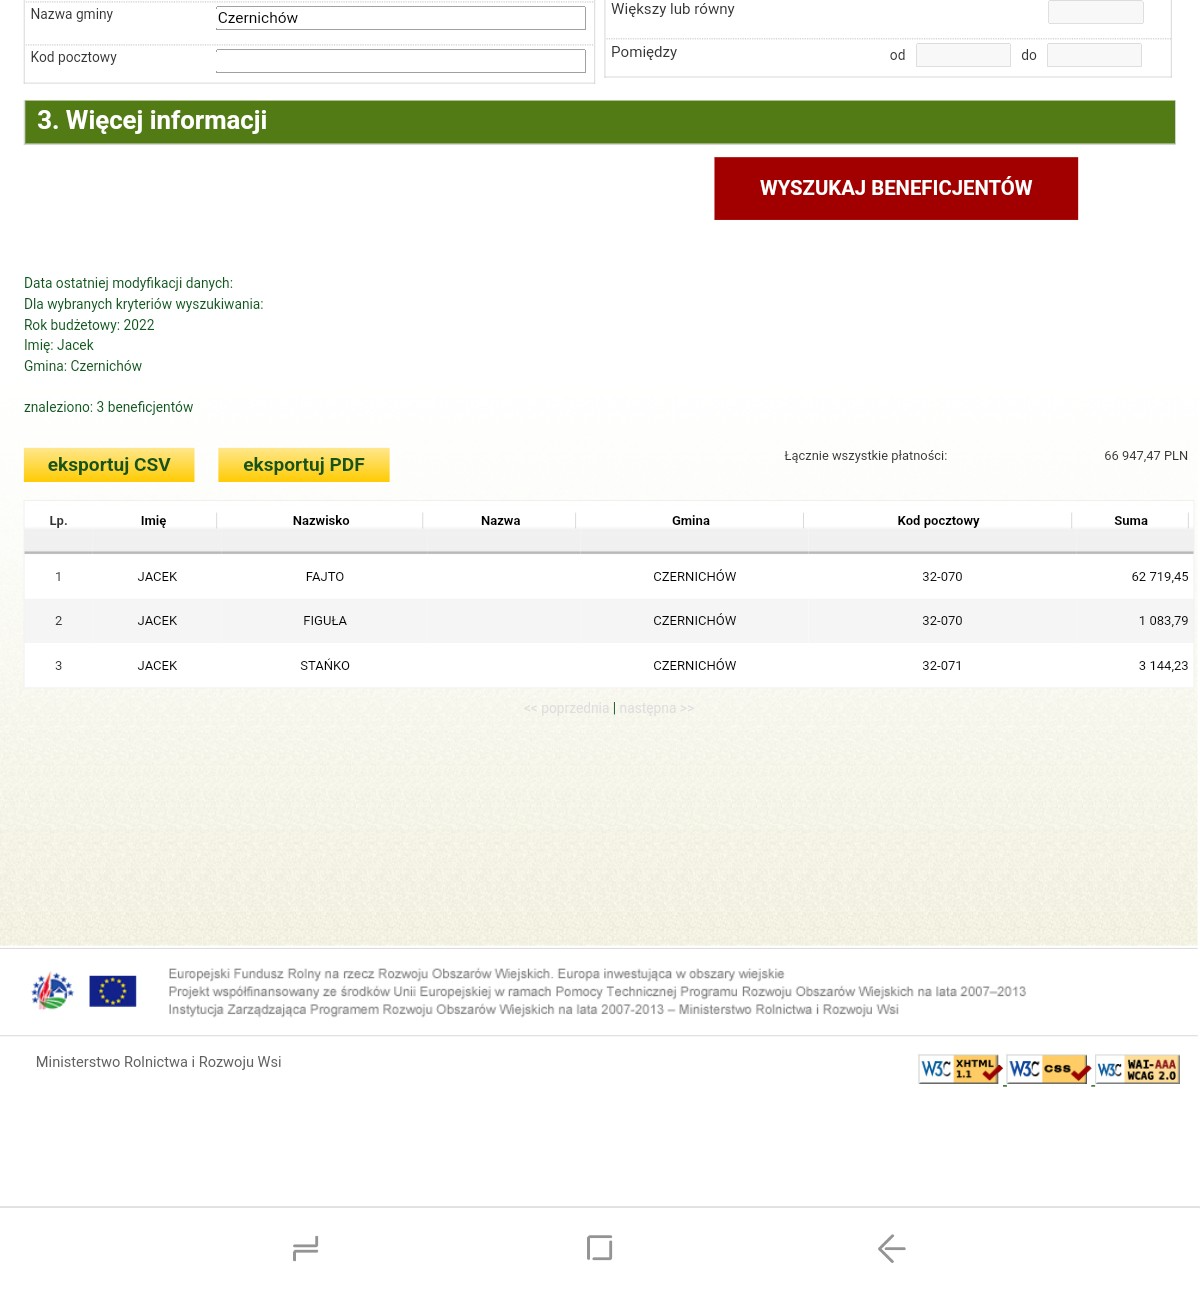Open the W3C CSS validation badge

point(1048,1069)
